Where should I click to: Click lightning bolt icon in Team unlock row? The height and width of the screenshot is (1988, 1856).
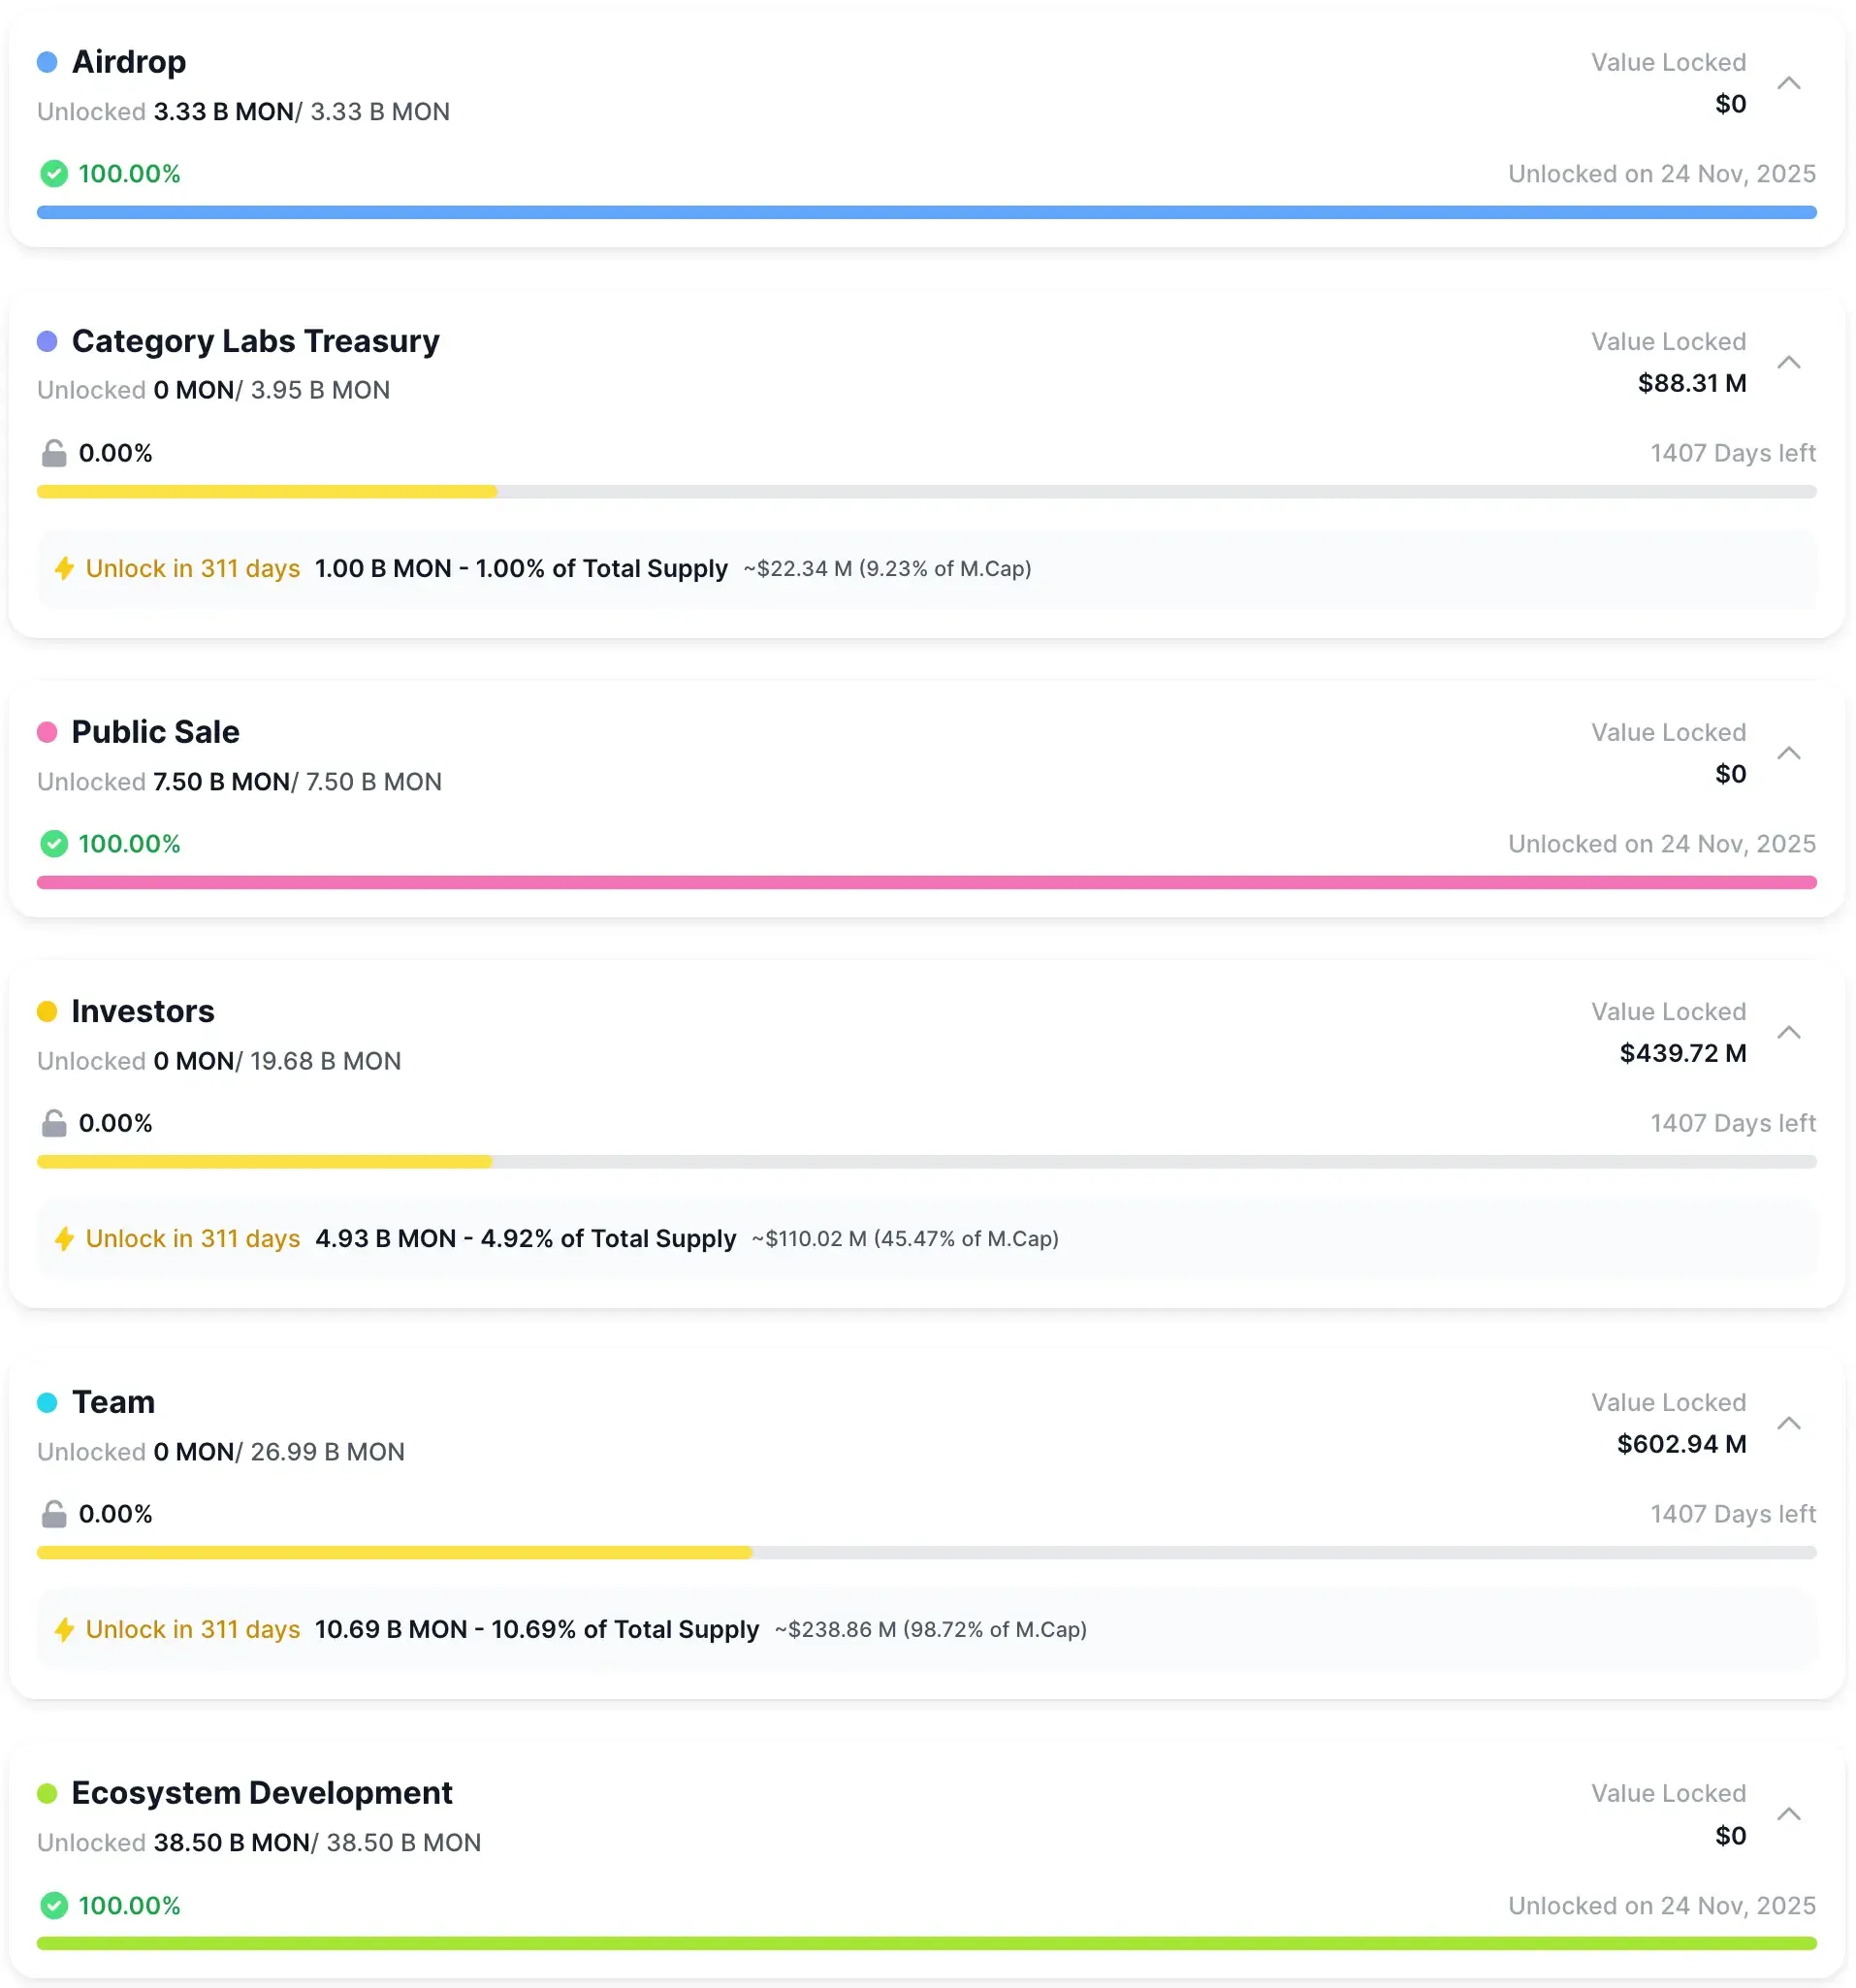pyautogui.click(x=65, y=1630)
